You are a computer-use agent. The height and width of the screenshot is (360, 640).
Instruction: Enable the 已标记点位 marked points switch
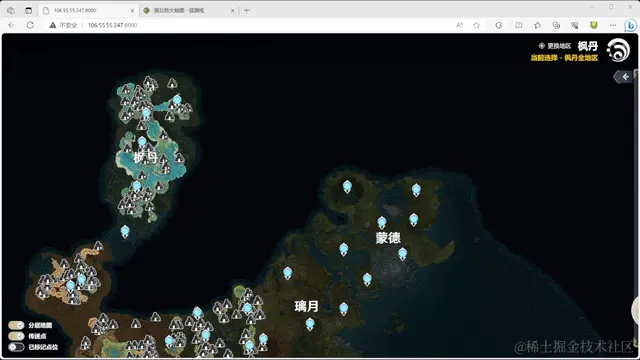[16, 347]
